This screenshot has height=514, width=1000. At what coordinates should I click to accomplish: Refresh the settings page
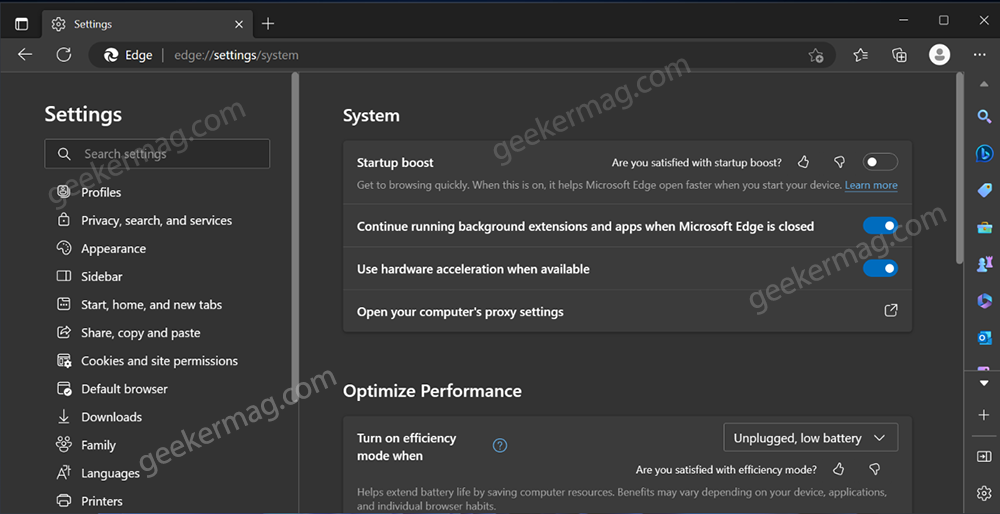pyautogui.click(x=64, y=55)
